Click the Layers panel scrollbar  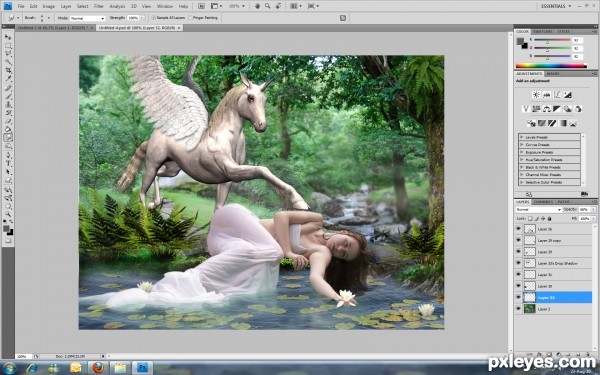coord(595,287)
